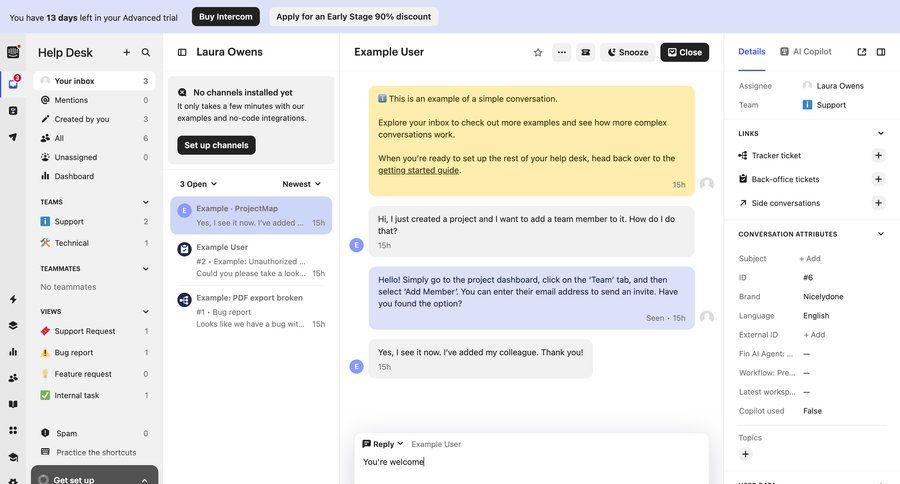Snooze the conversation

[x=628, y=52]
